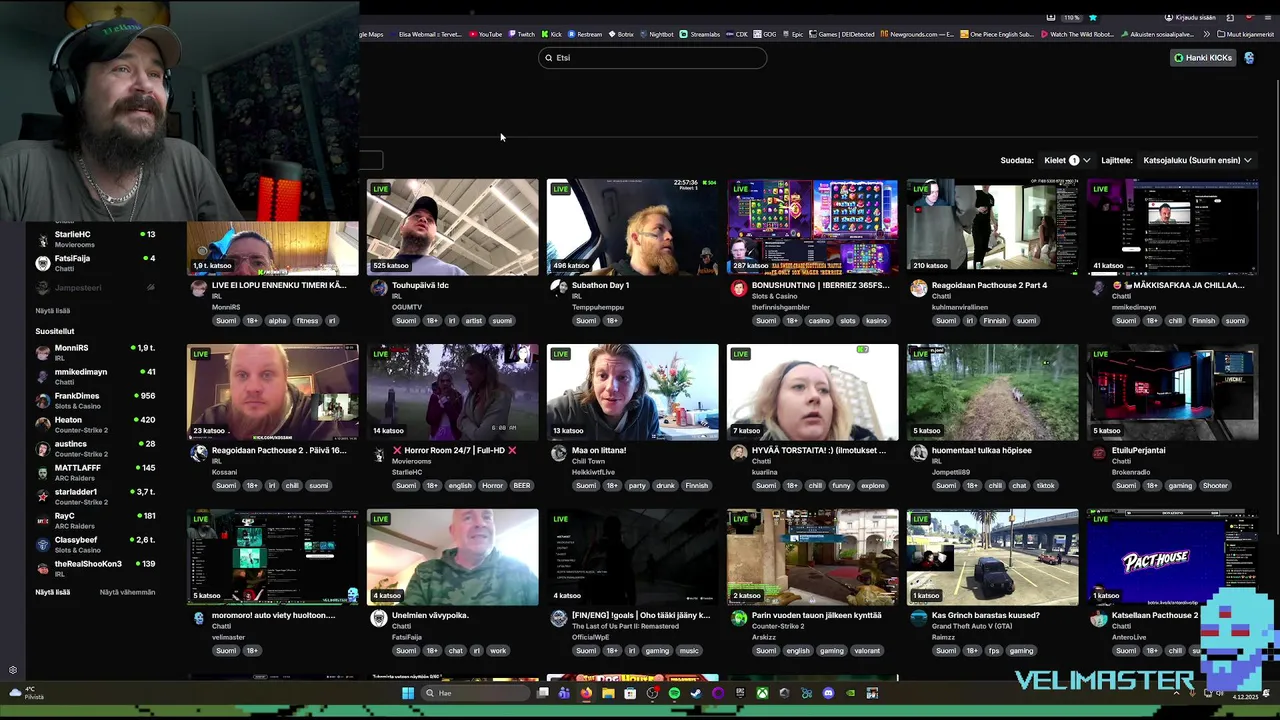Open Katsojaluku sort order dropdown

tap(1197, 160)
